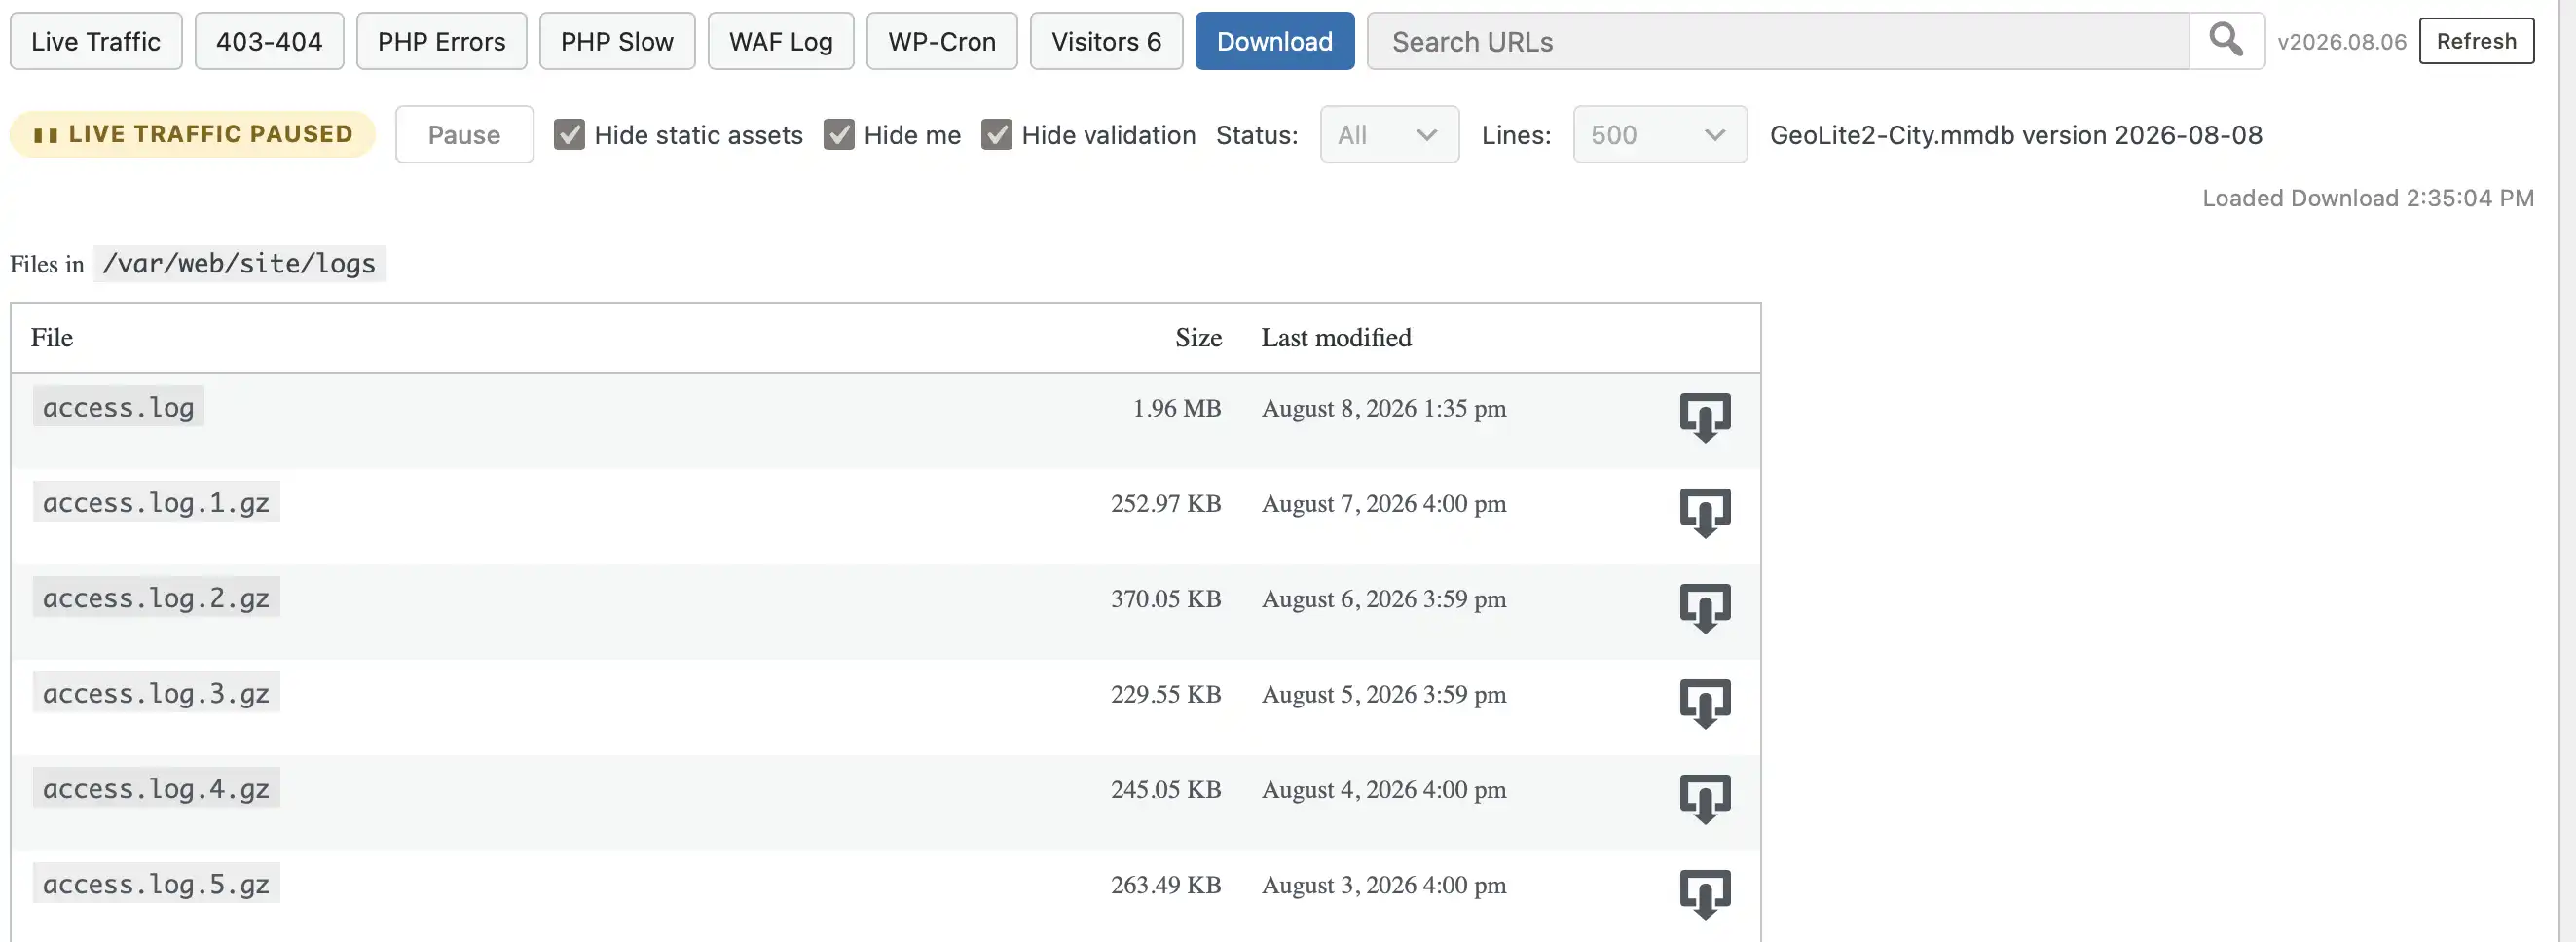Click the page's vertical scrollbar

click(2567, 471)
